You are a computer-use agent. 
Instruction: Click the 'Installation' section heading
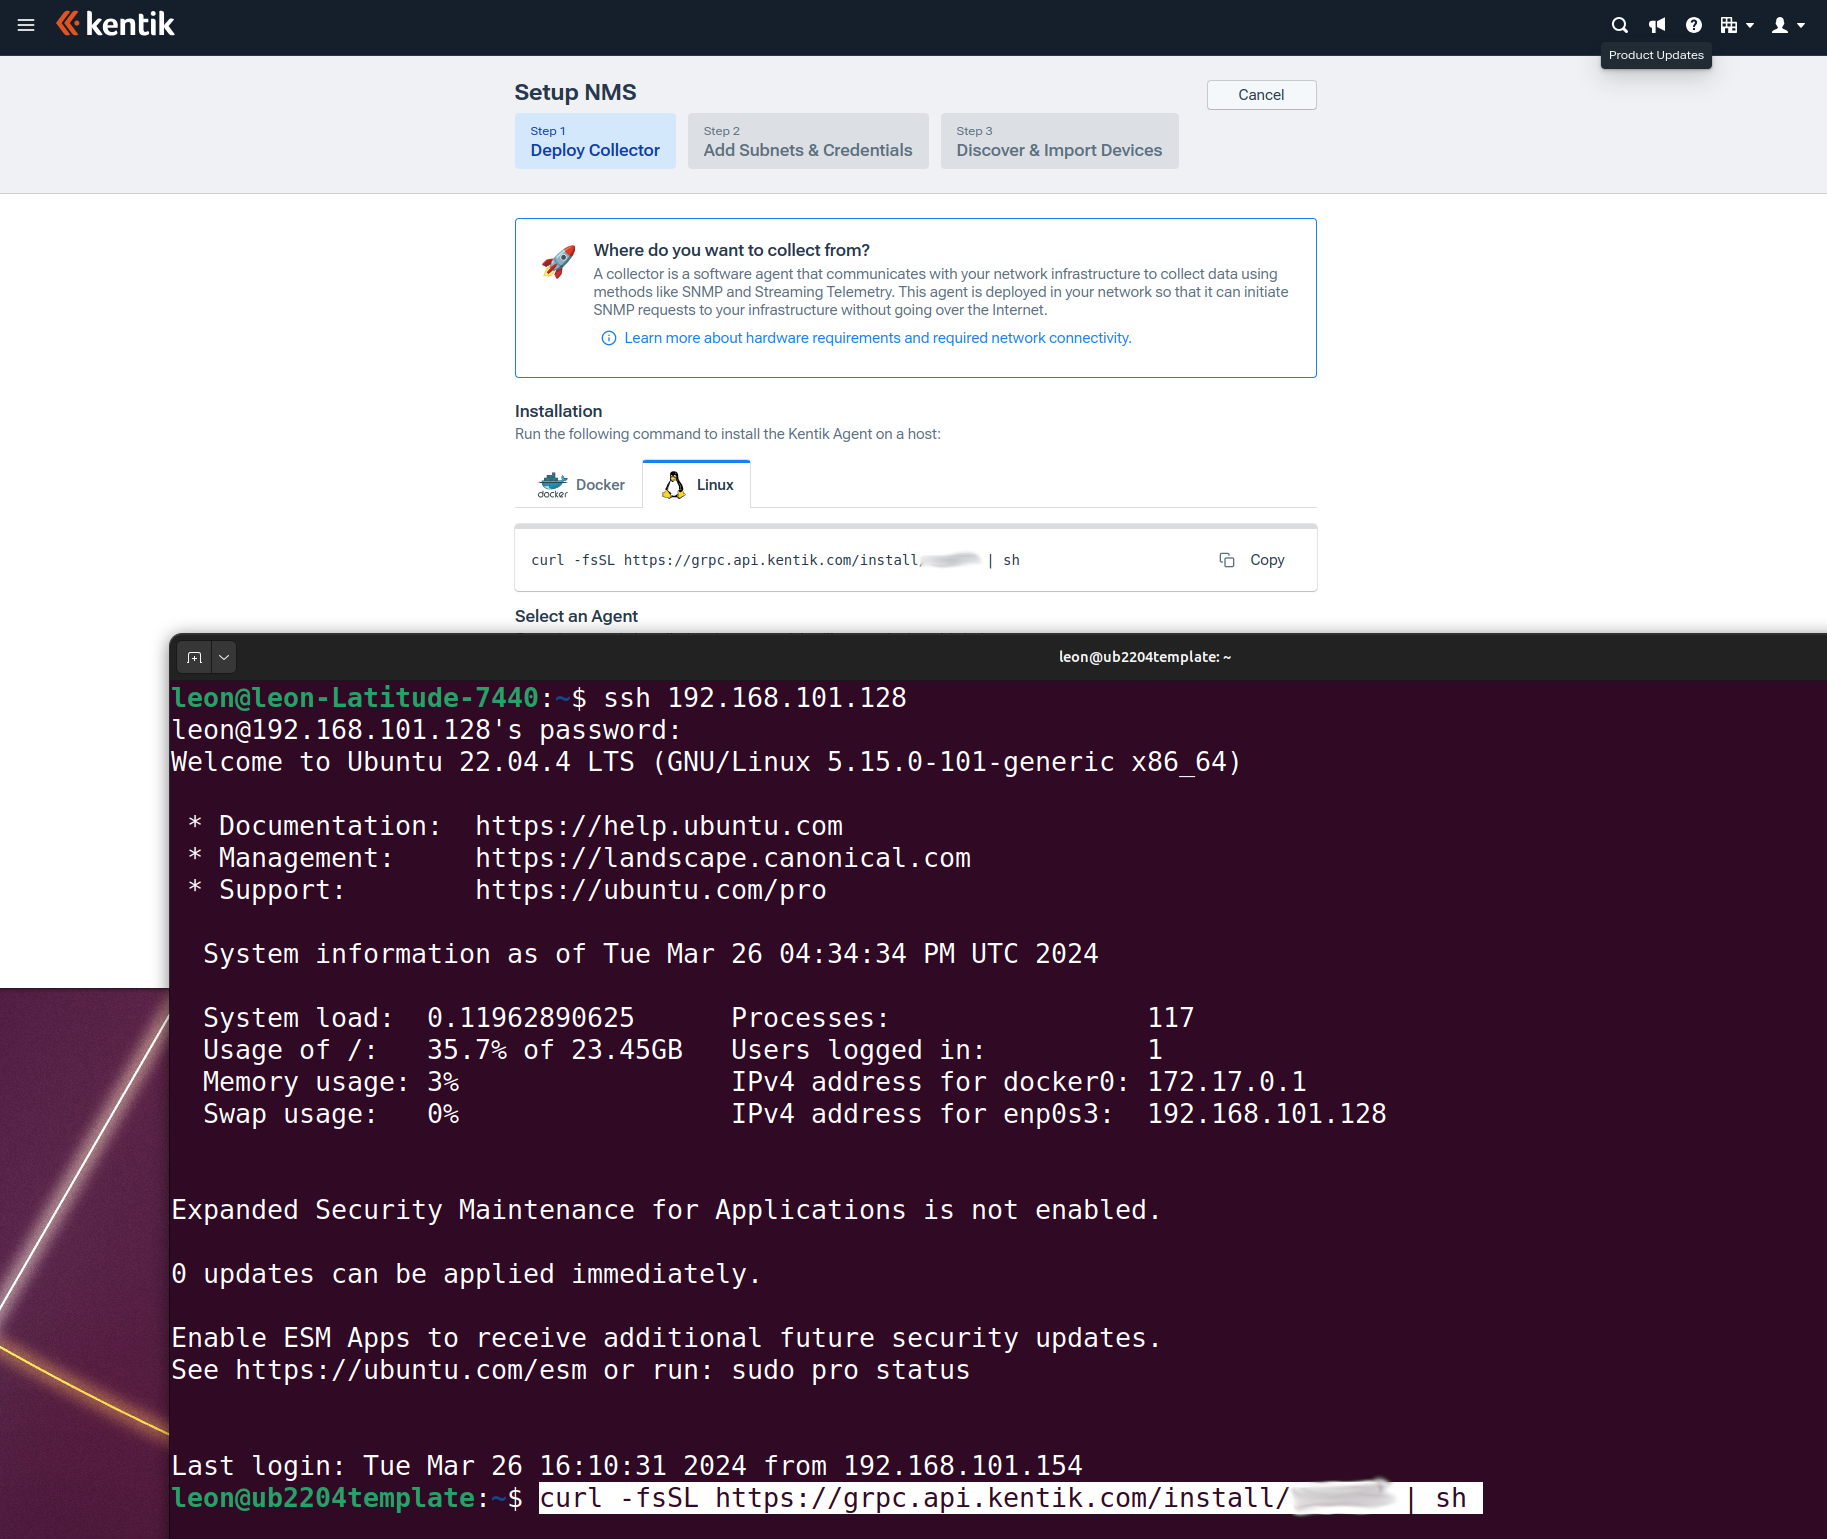[558, 411]
